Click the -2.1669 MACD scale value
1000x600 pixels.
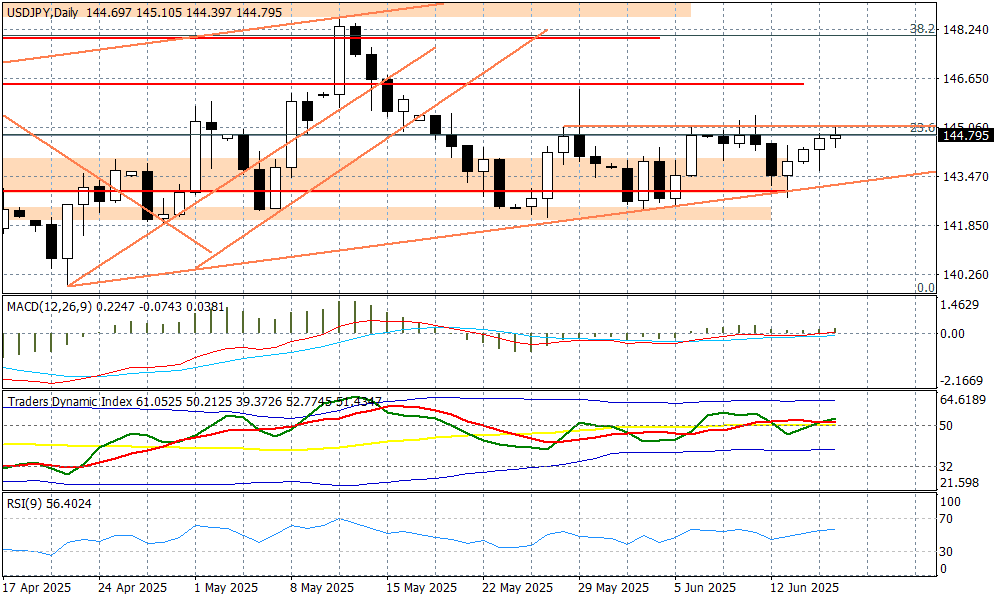964,381
